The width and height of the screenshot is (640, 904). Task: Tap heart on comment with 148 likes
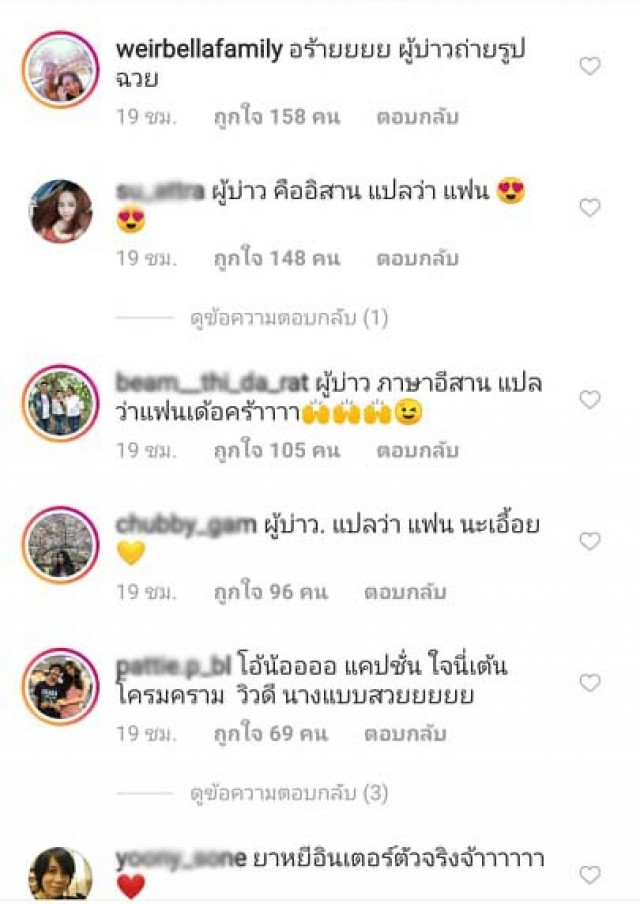point(590,208)
